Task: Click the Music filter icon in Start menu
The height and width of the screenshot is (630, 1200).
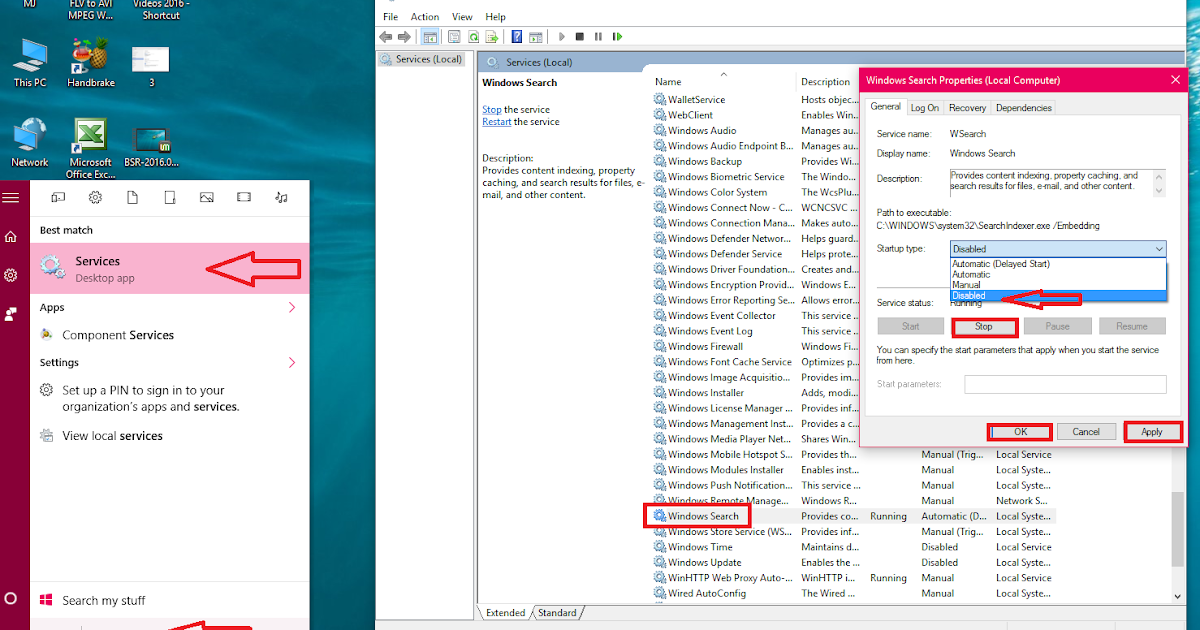Action: (x=279, y=197)
